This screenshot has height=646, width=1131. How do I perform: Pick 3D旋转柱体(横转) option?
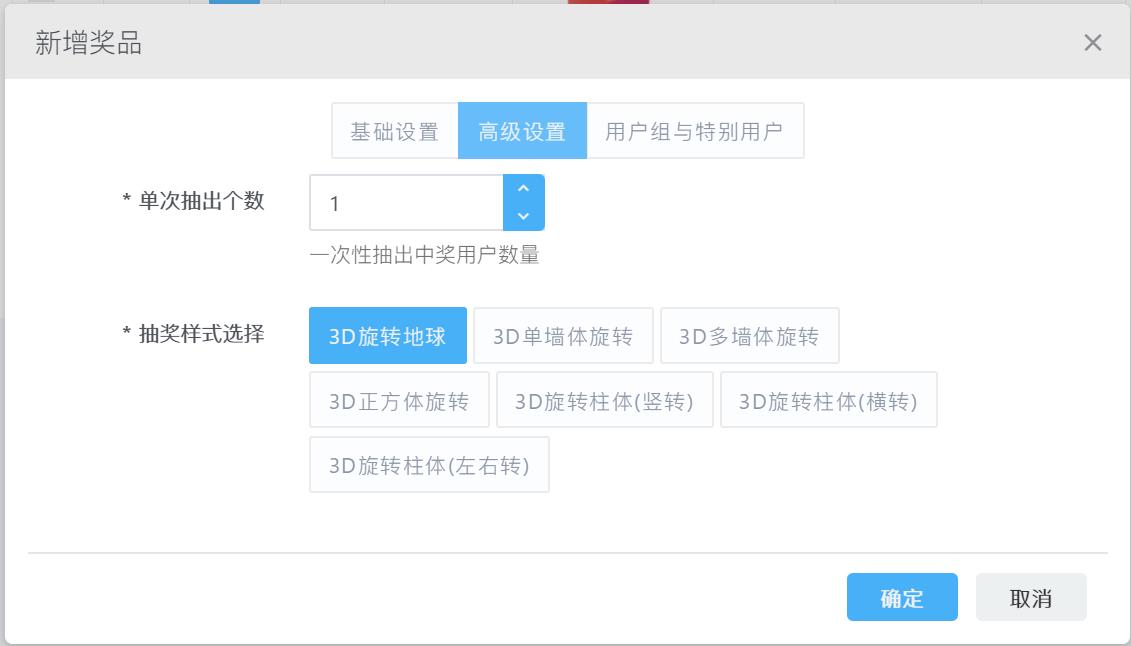829,400
